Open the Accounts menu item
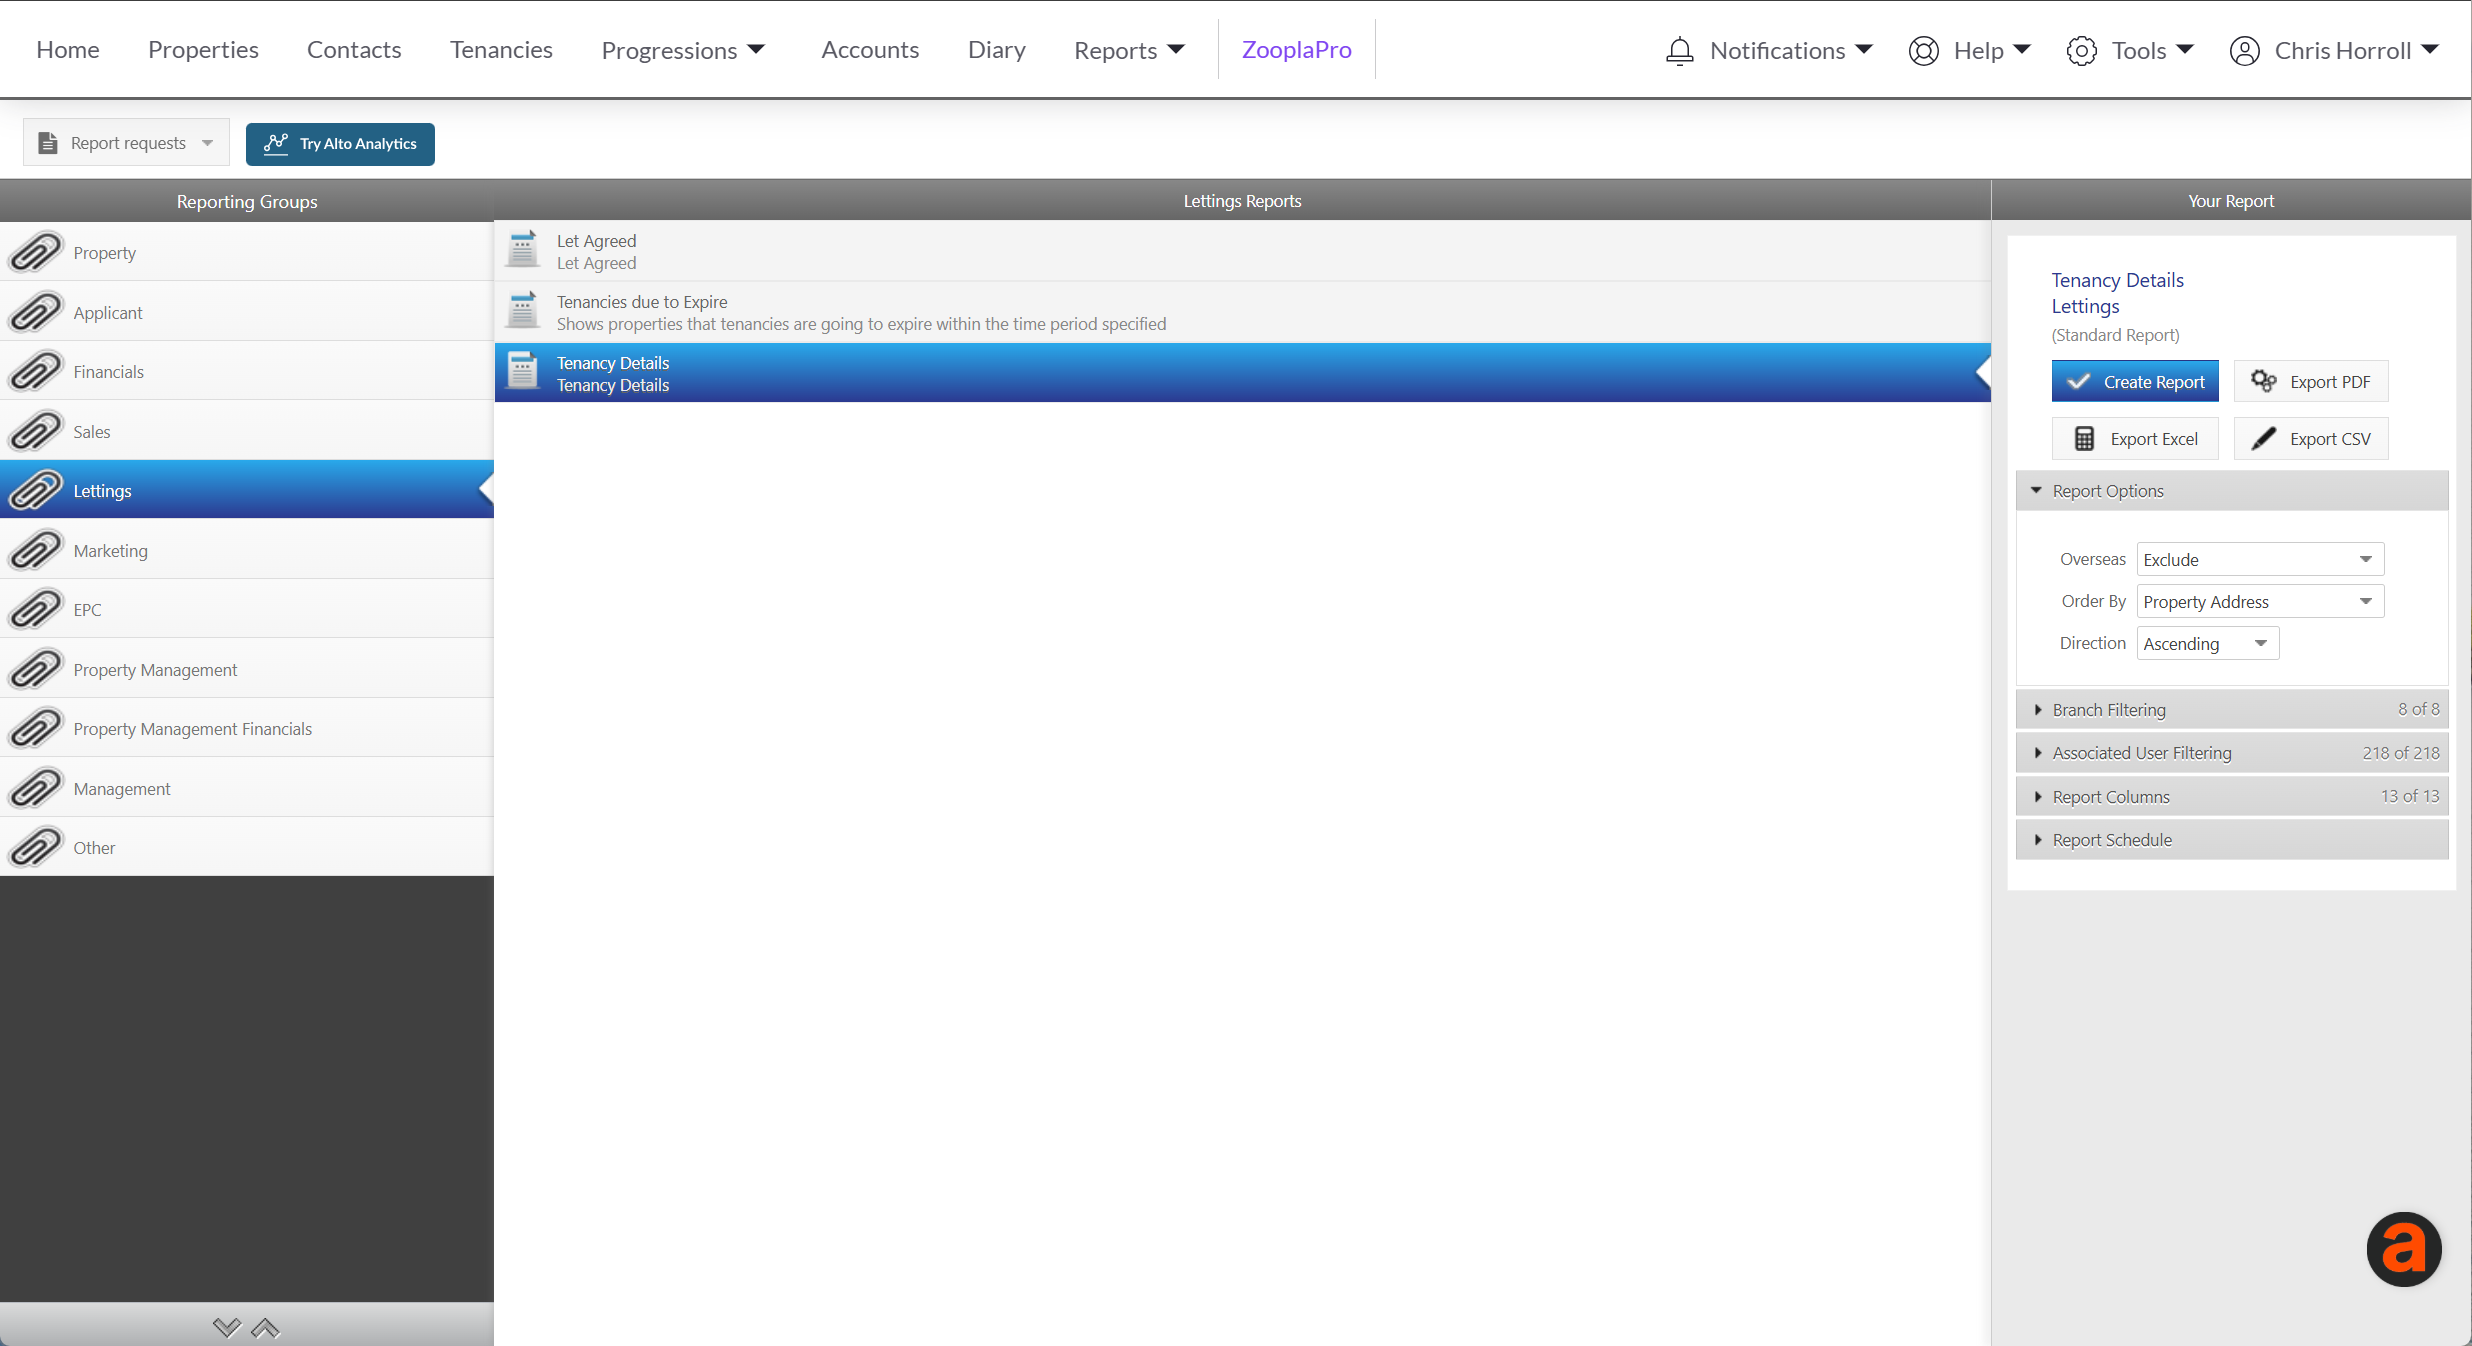The width and height of the screenshot is (2472, 1346). [870, 50]
